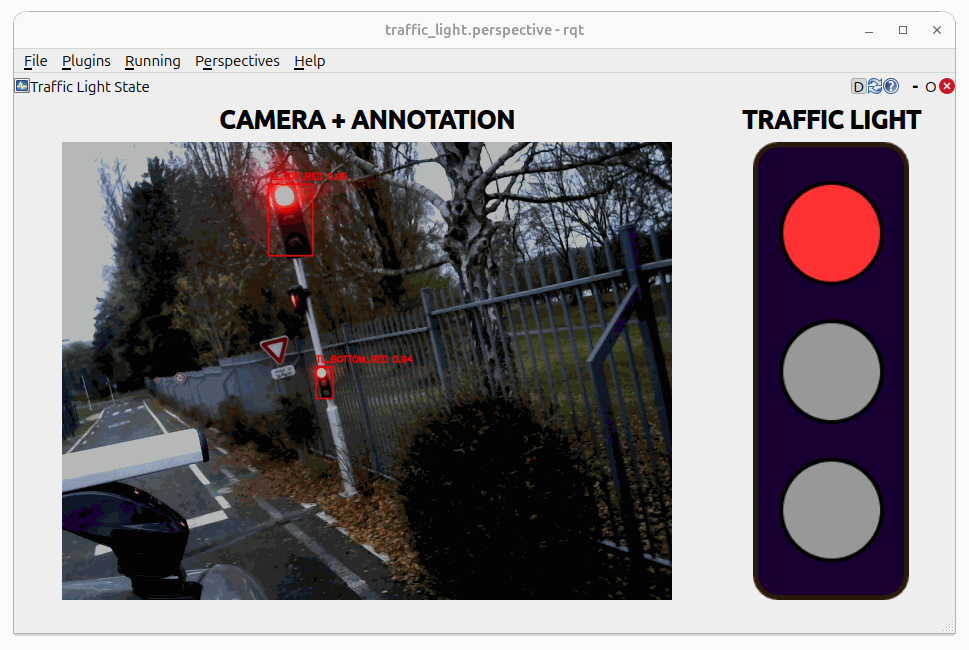This screenshot has height=650, width=969.
Task: Close the Traffic Light State plugin
Action: pos(946,87)
